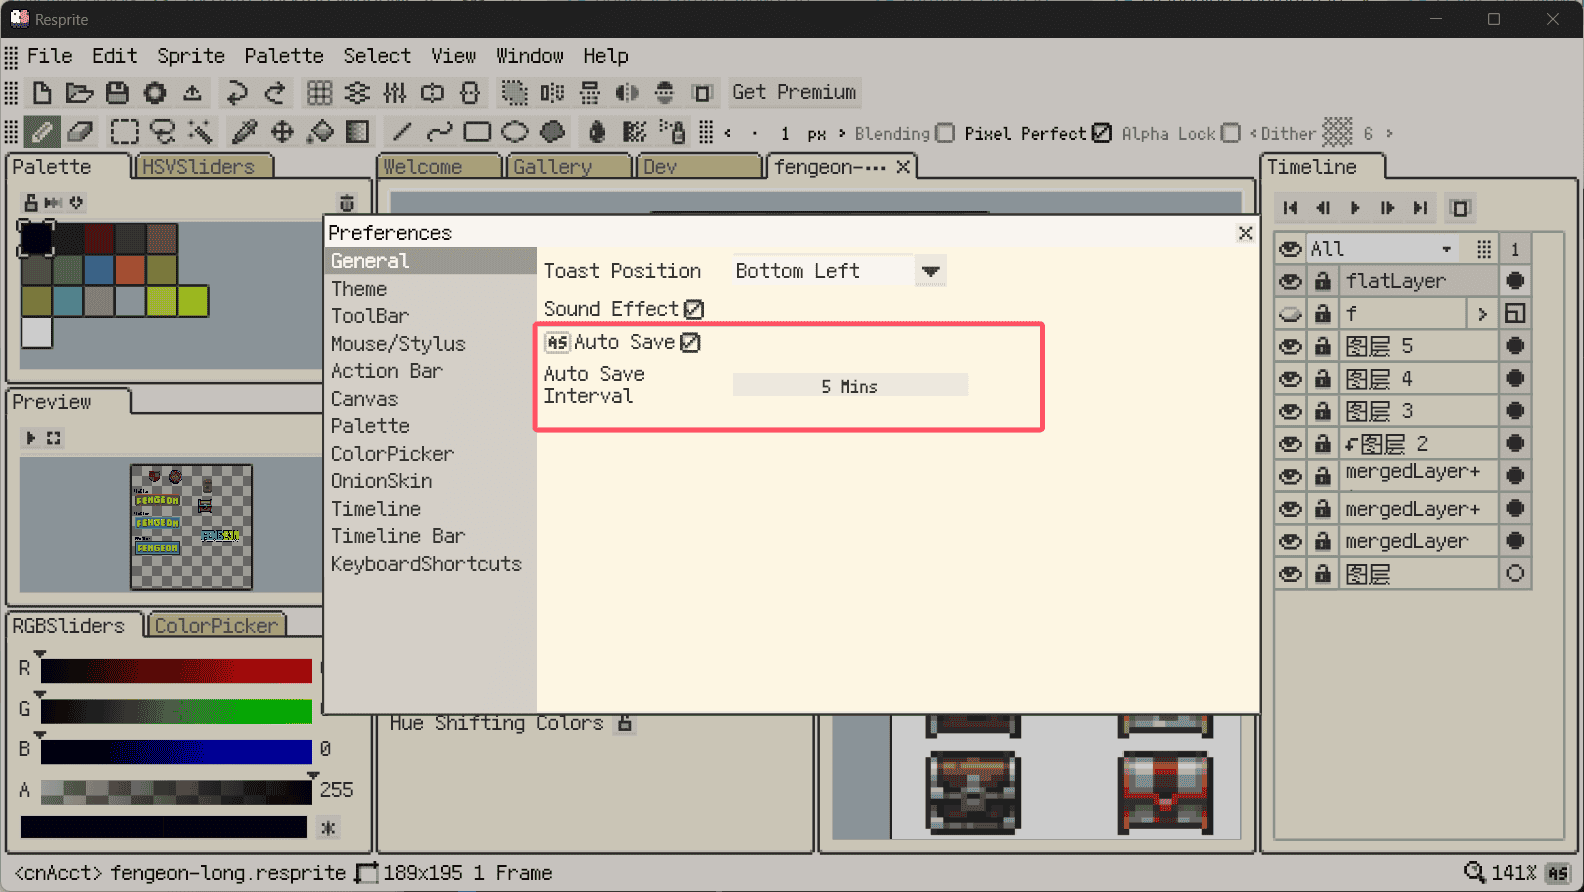This screenshot has height=892, width=1584.
Task: Hide the flatLayer using eye icon
Action: (1290, 281)
